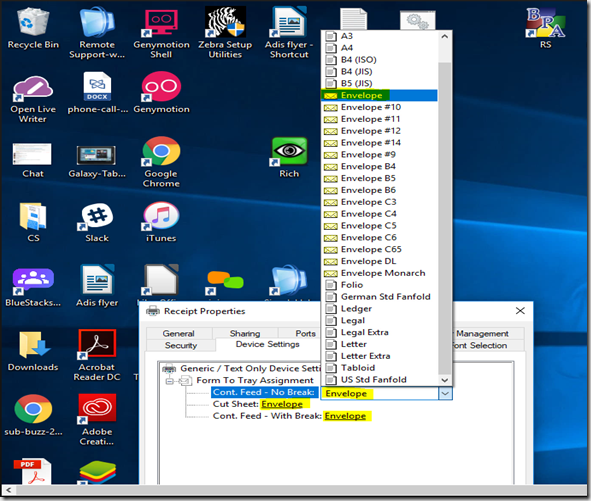Collapse the Form To Tray Assignment node
Image resolution: width=591 pixels, height=501 pixels.
click(x=170, y=381)
